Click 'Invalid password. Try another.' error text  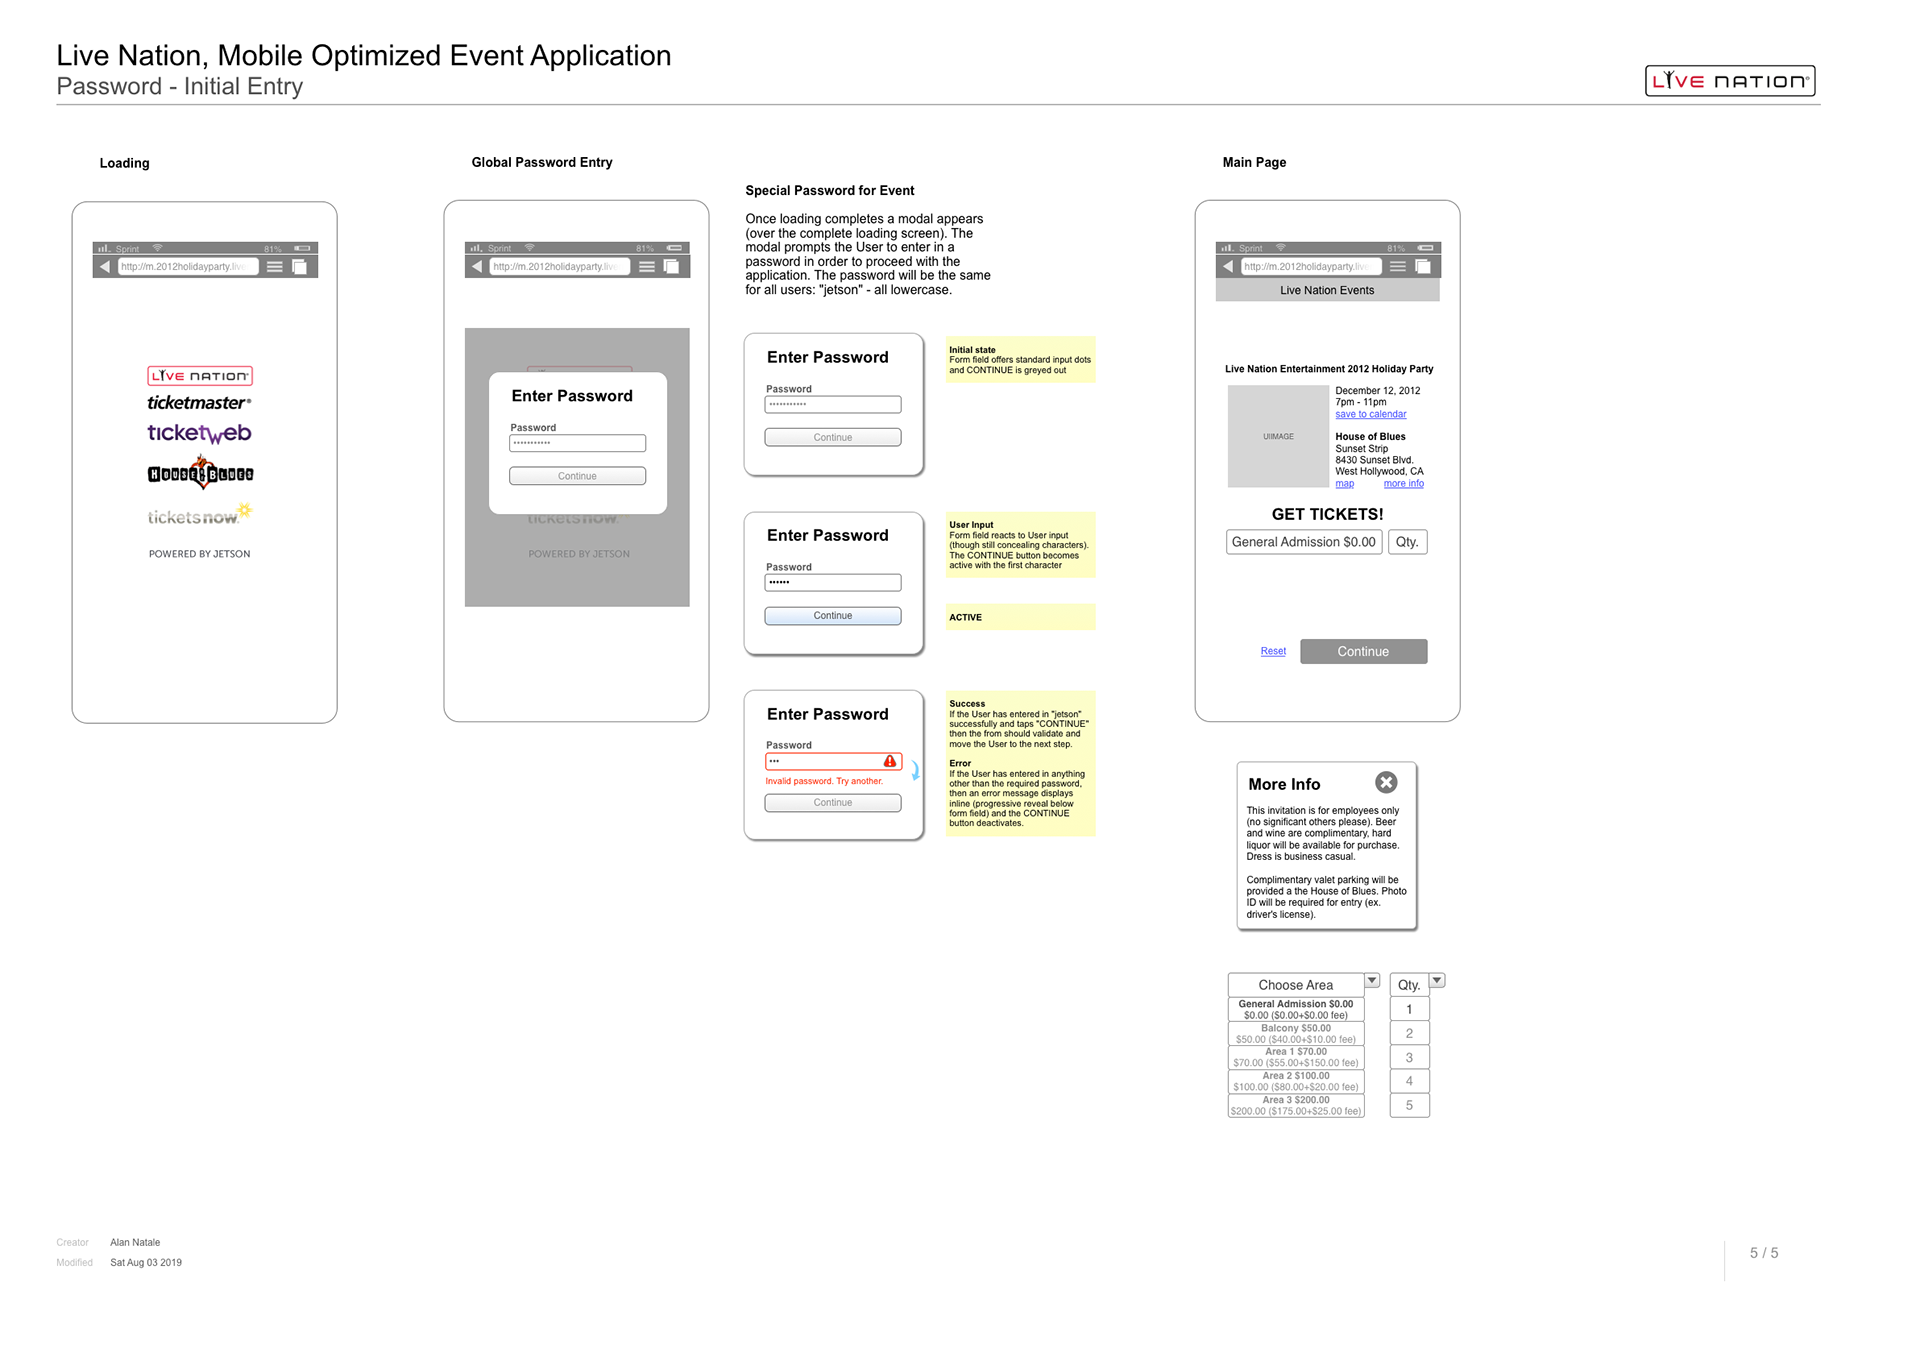[824, 782]
